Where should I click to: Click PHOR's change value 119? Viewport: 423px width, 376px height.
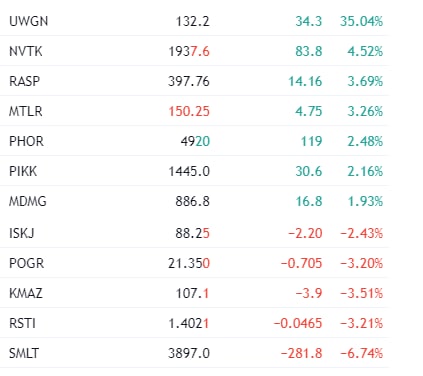[x=312, y=142]
